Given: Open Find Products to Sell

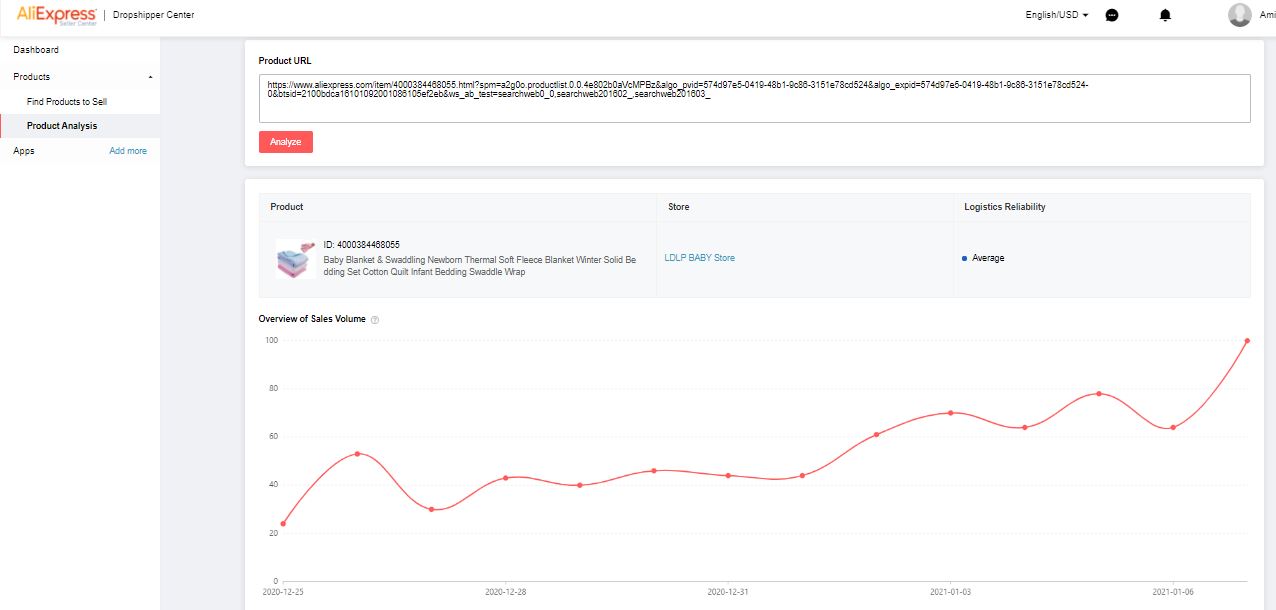Looking at the screenshot, I should [67, 102].
